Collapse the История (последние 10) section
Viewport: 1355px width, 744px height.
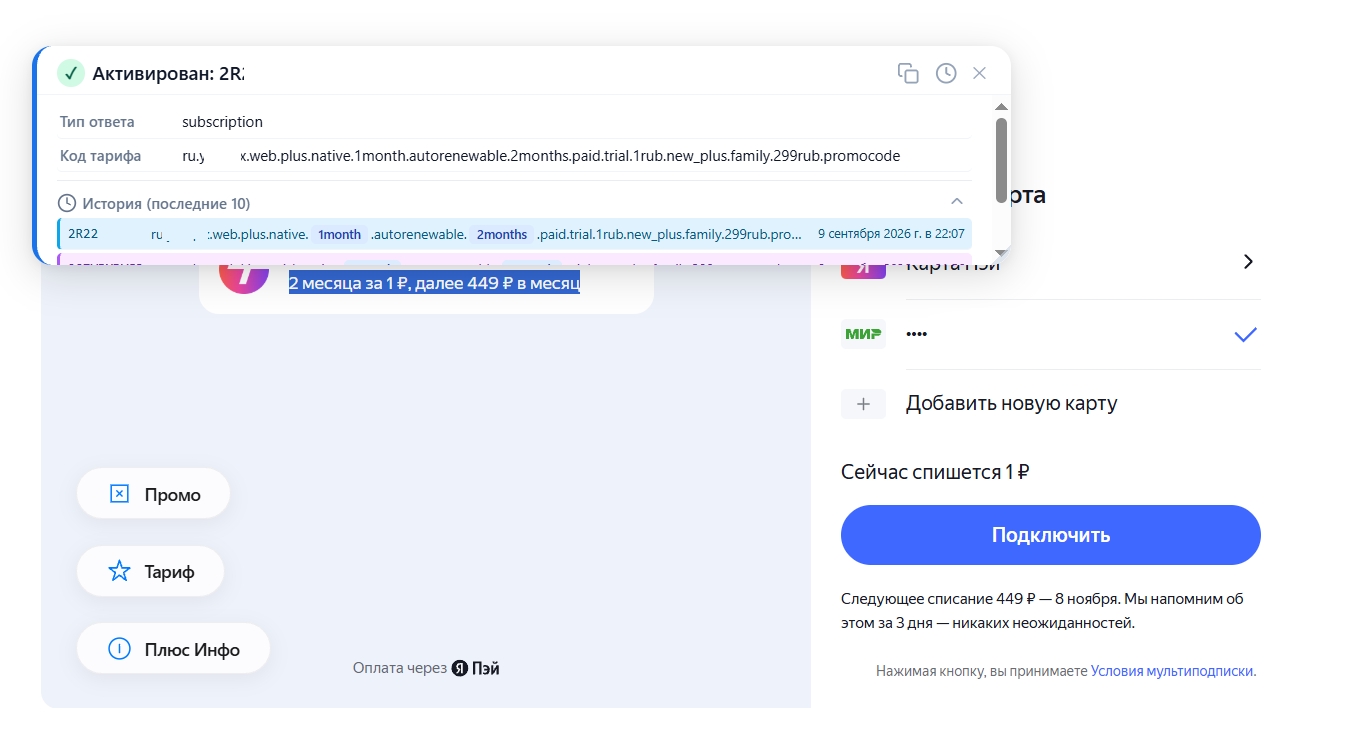(957, 201)
